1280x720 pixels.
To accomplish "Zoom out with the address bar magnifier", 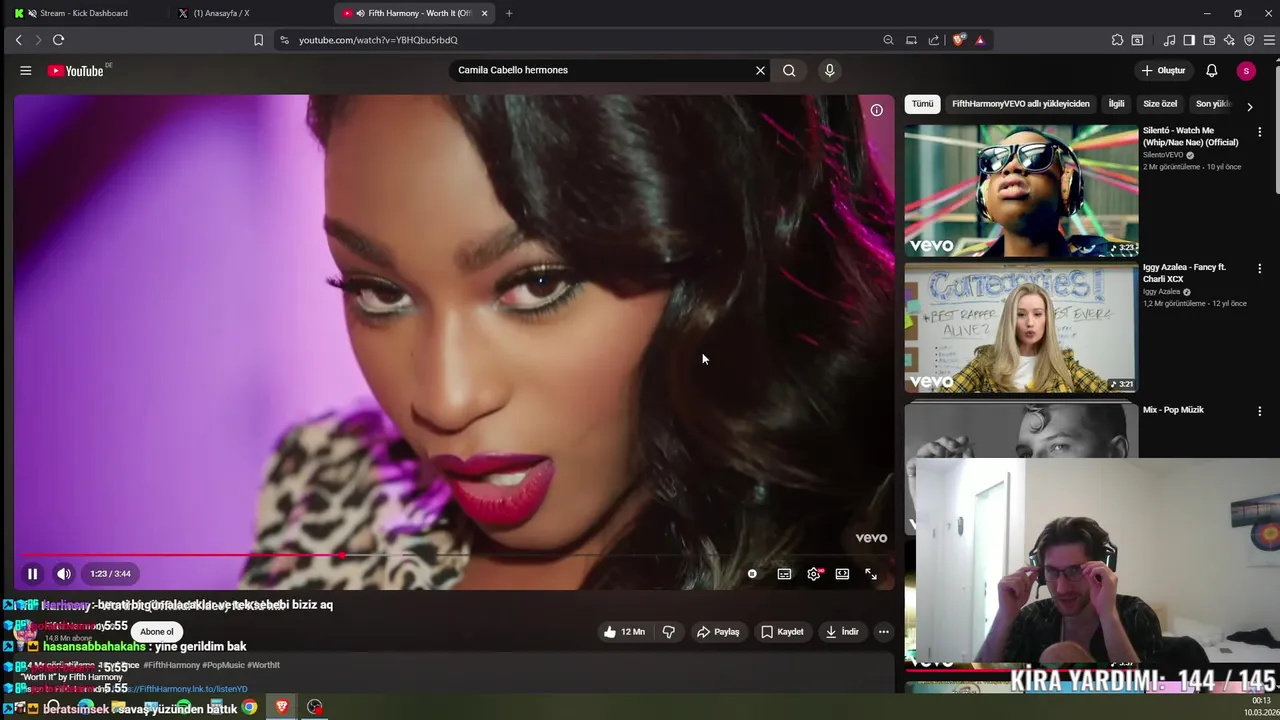I will pos(888,40).
